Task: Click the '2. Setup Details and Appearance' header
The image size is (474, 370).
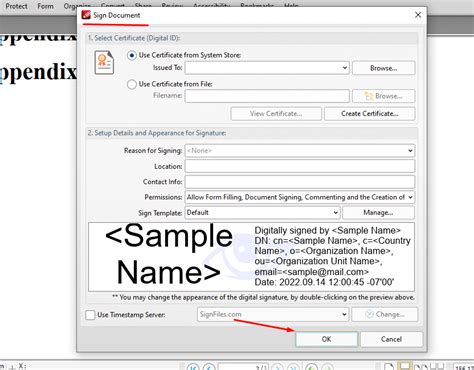Action: point(157,133)
